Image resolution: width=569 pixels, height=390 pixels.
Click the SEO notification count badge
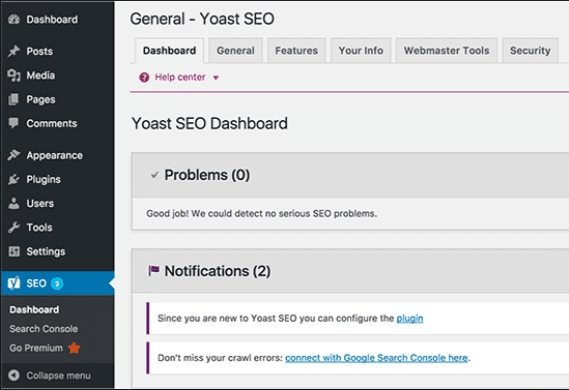[57, 283]
